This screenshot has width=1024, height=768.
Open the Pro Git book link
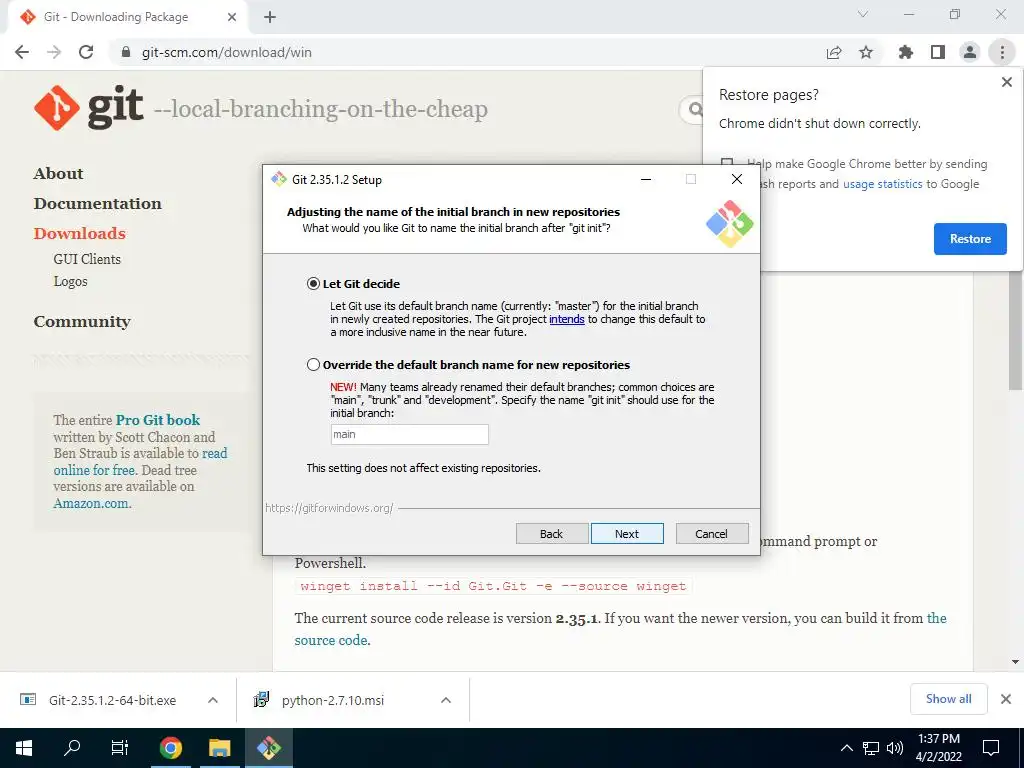(158, 420)
